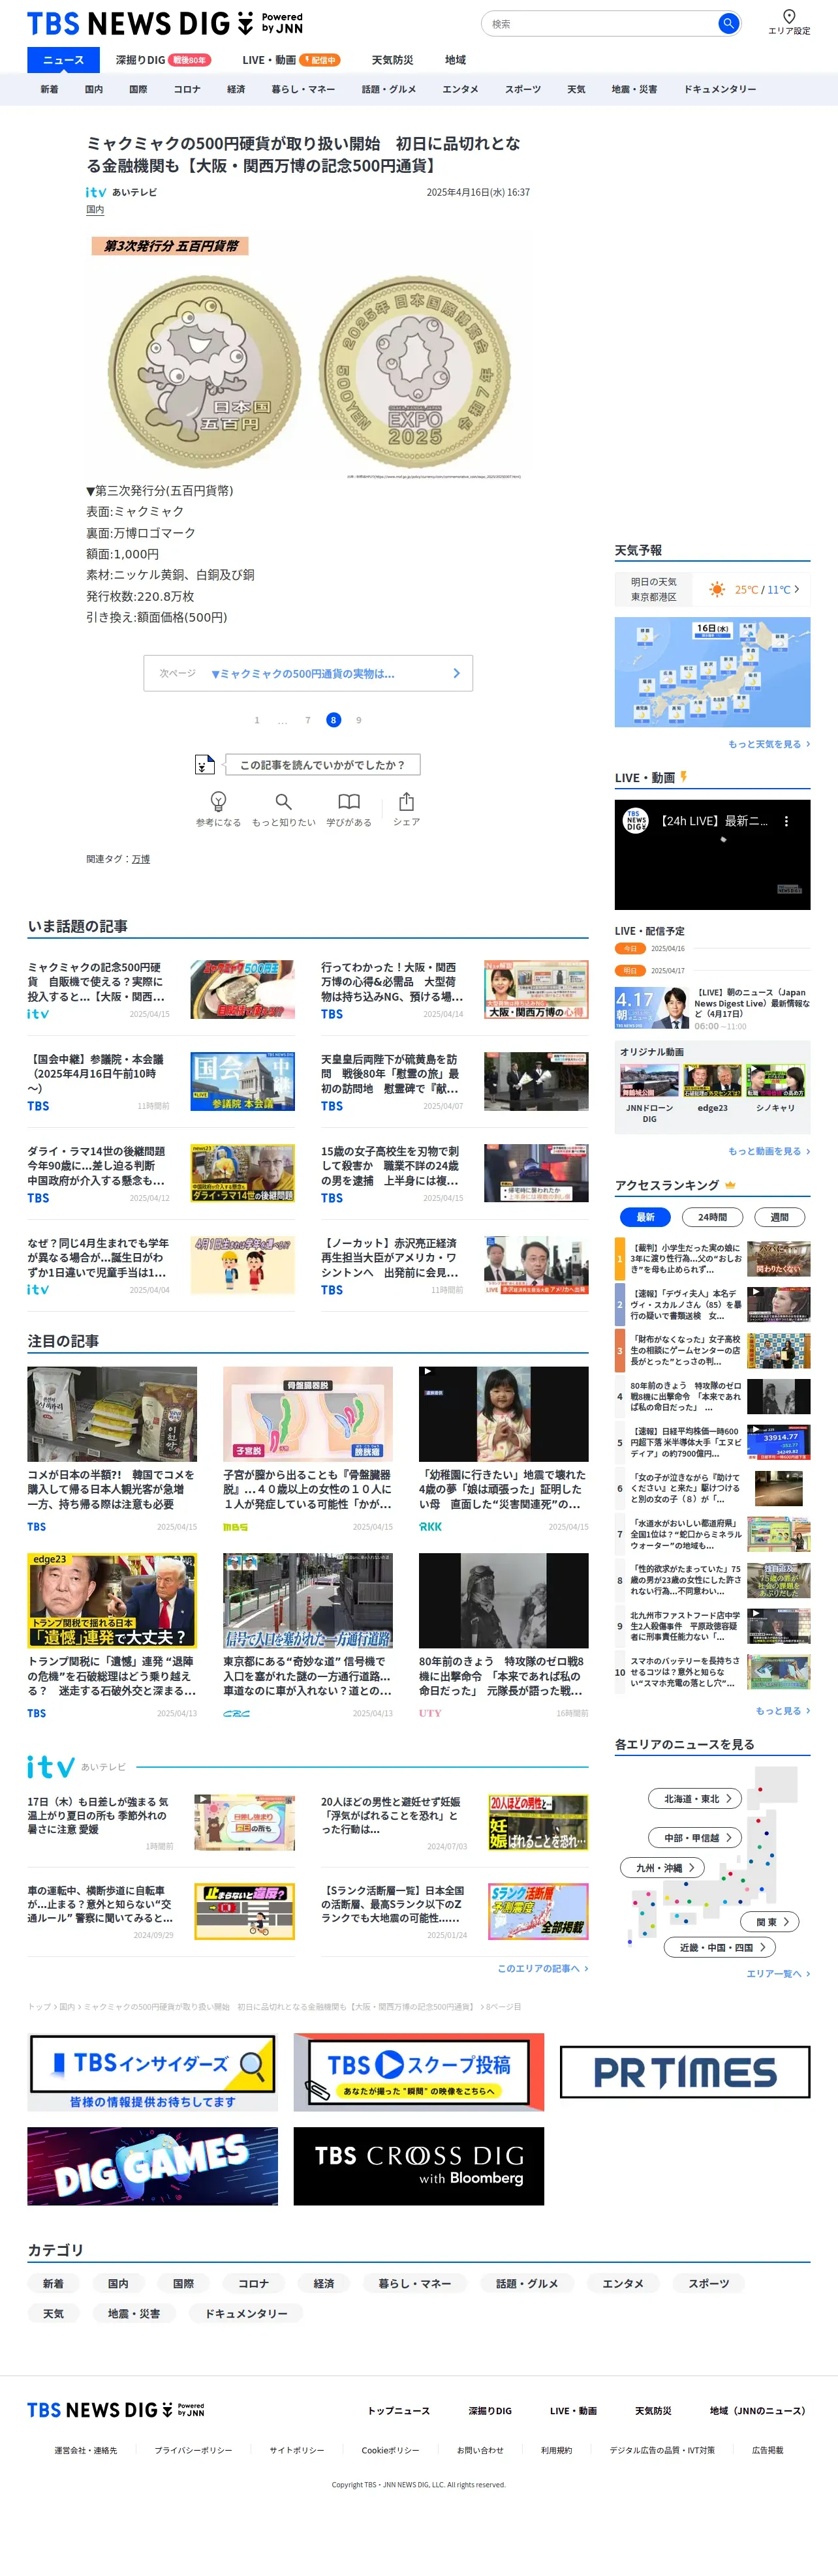838x2576 pixels.
Task: Open the TBSインサイダーズ banner
Action: coord(152,2072)
